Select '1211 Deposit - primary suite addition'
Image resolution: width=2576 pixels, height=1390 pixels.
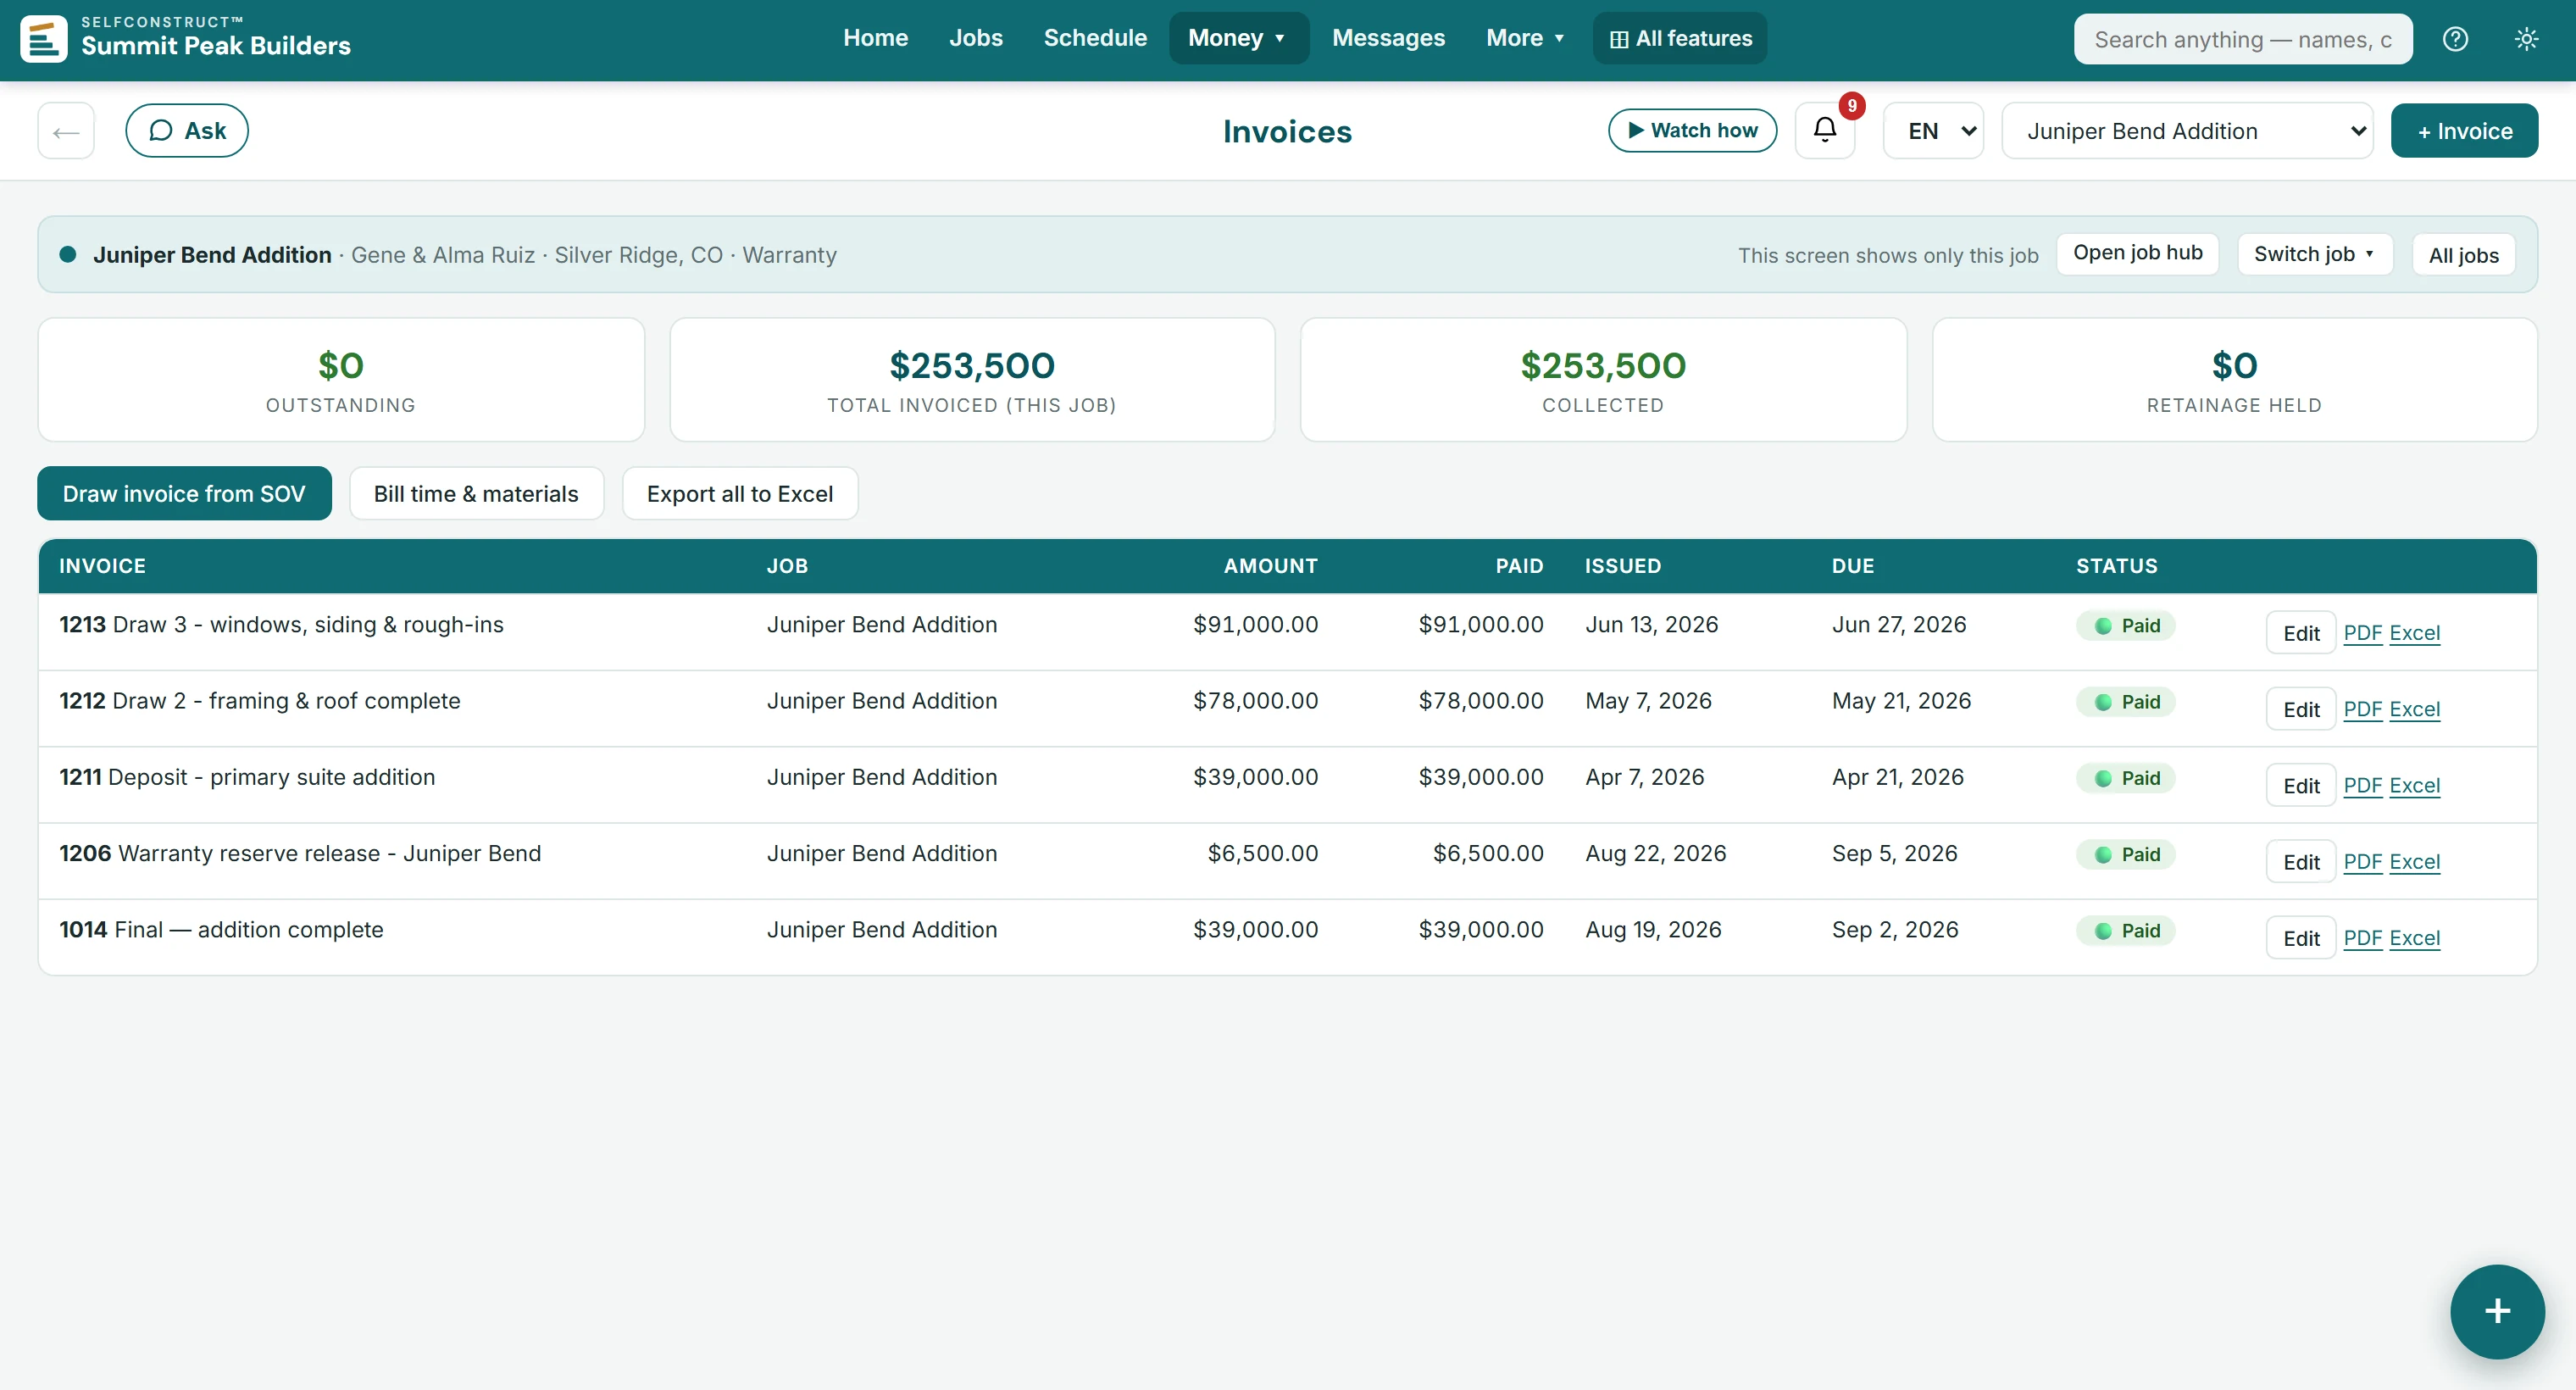point(247,777)
